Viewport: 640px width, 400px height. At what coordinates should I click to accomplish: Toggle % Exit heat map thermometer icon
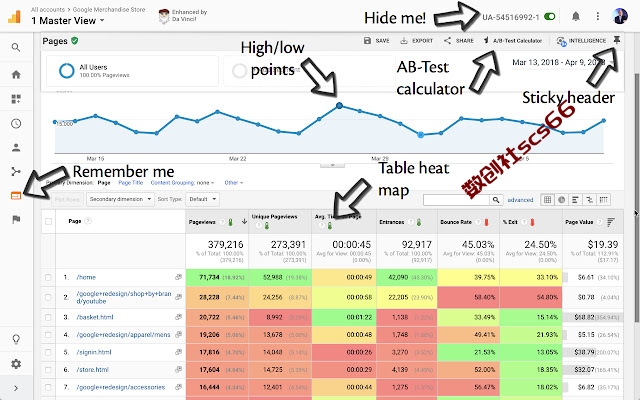tap(532, 222)
